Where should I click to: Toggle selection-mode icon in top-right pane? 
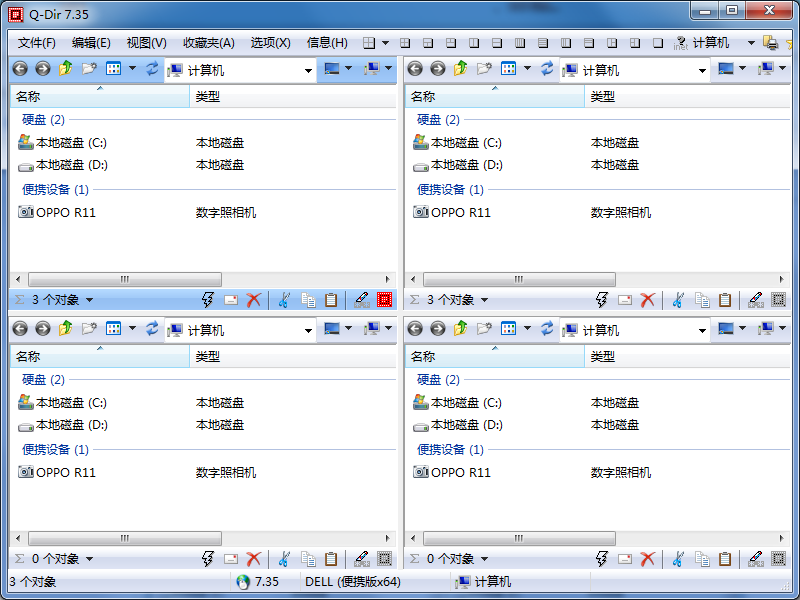coord(779,300)
